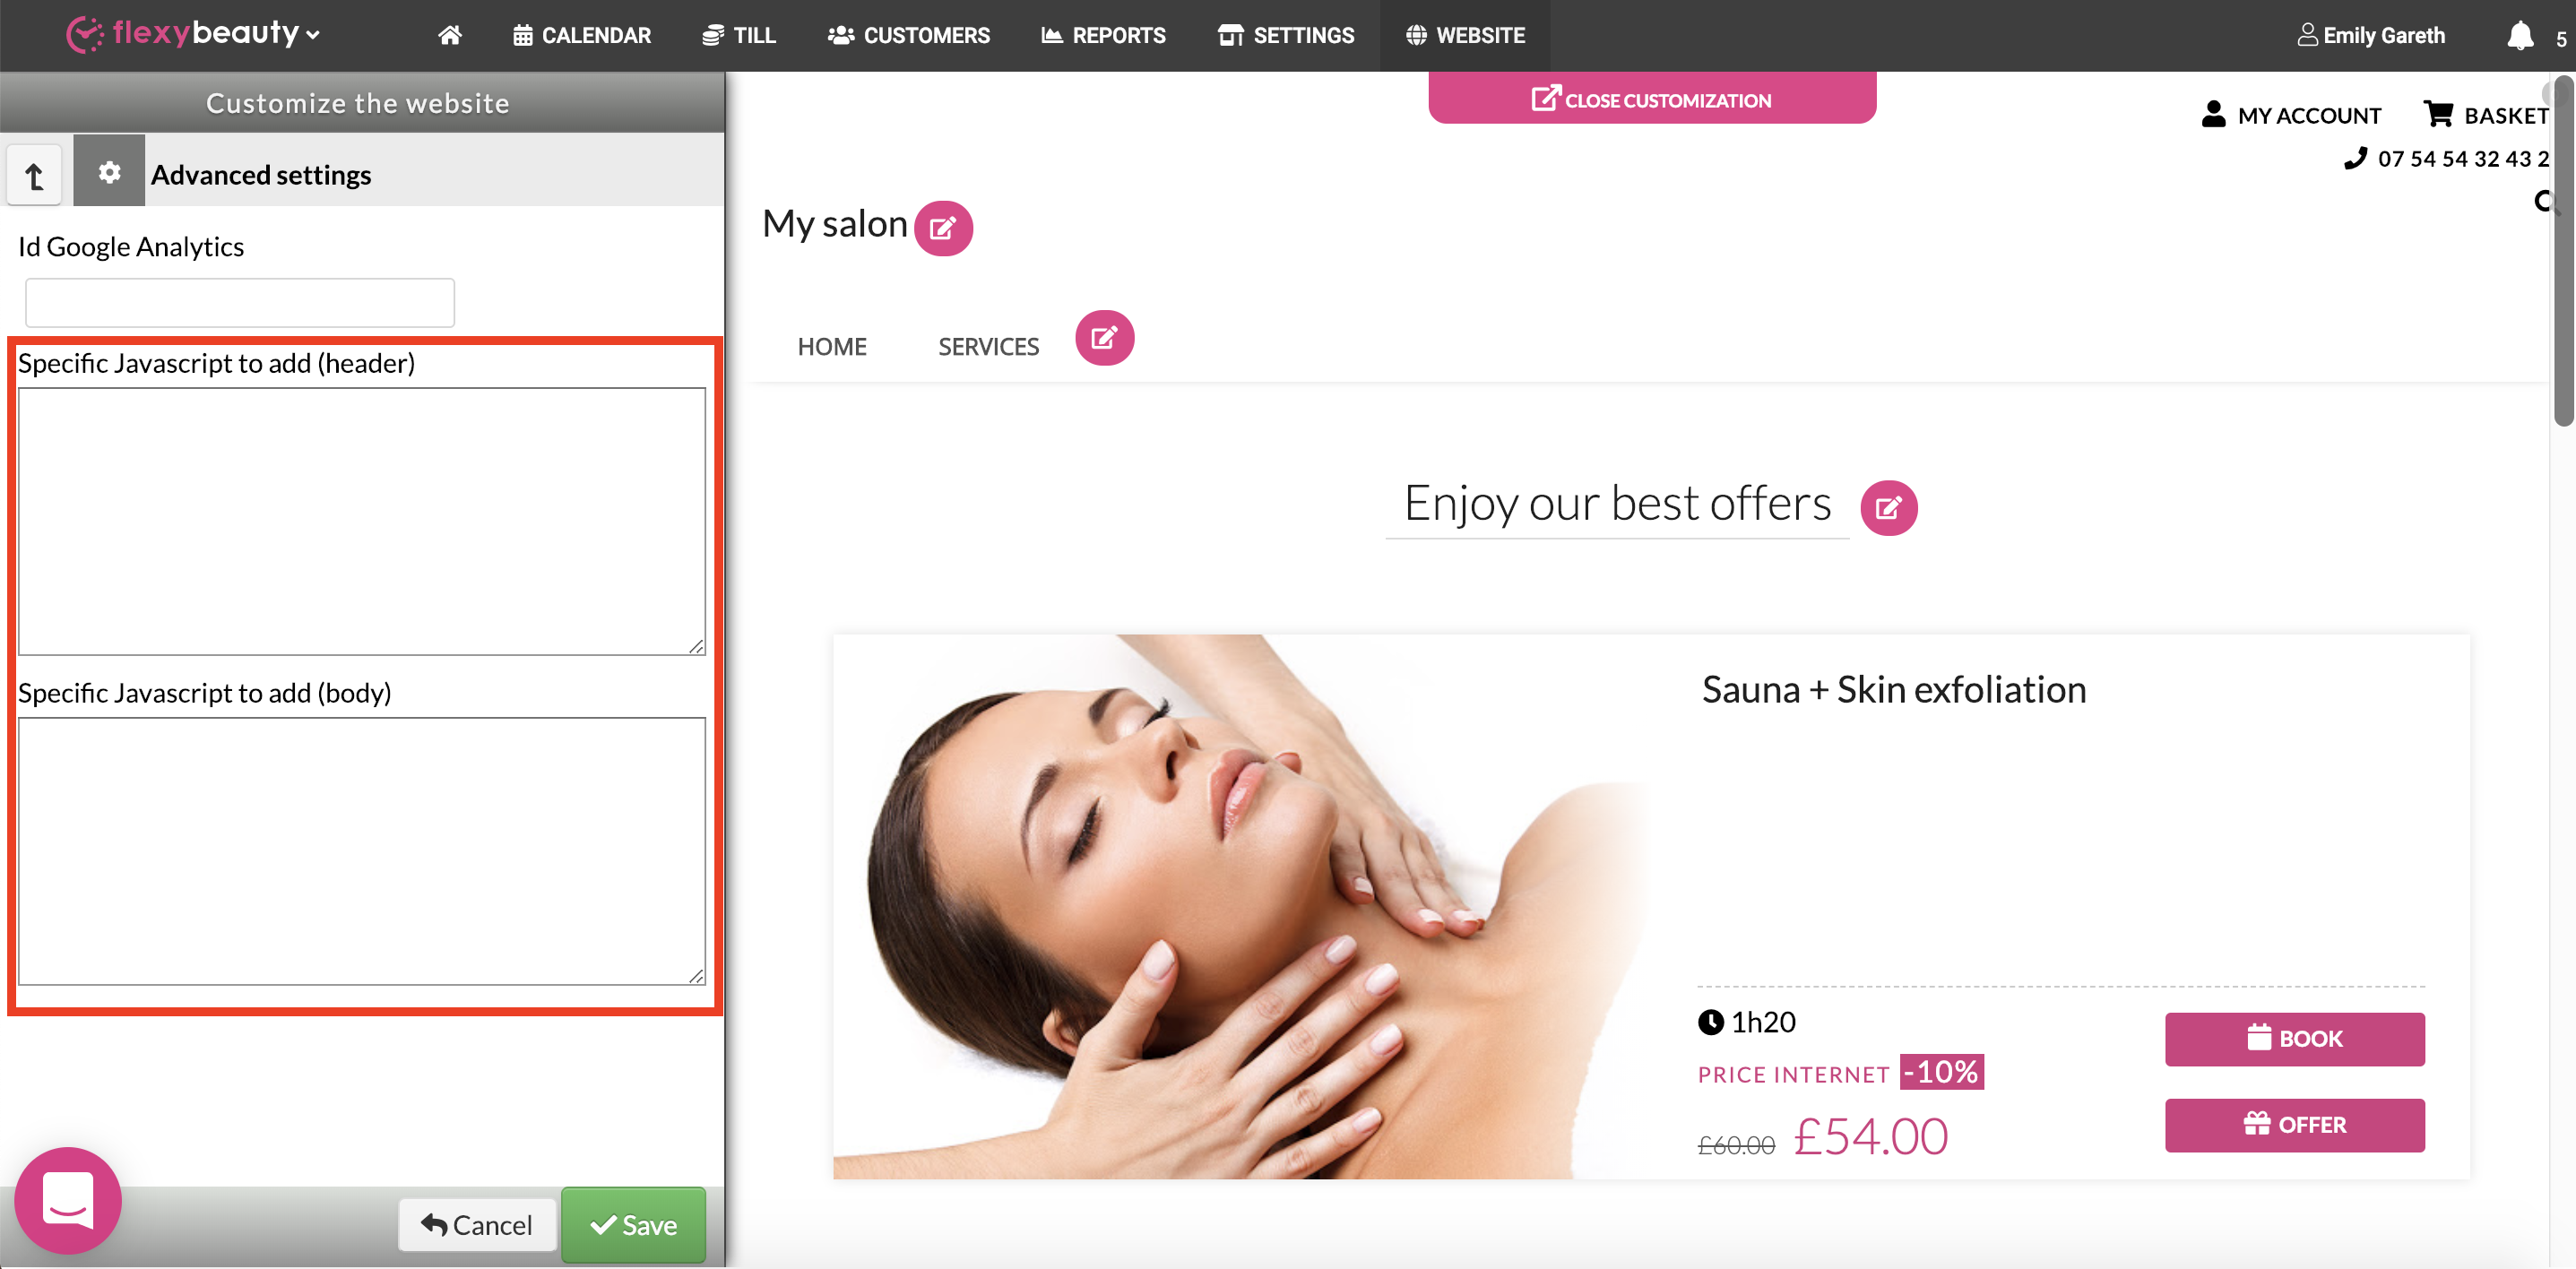This screenshot has height=1269, width=2576.
Task: Open the chat support bubble
Action: [x=68, y=1199]
